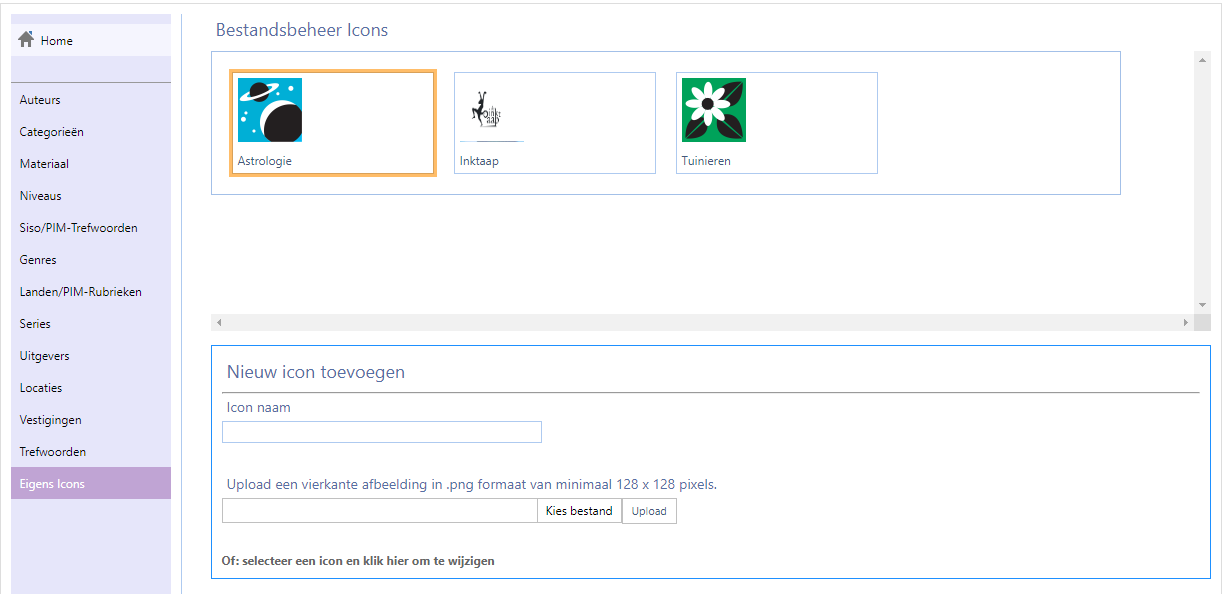1224x594 pixels.
Task: Open the Uitgevers section
Action: coord(44,356)
